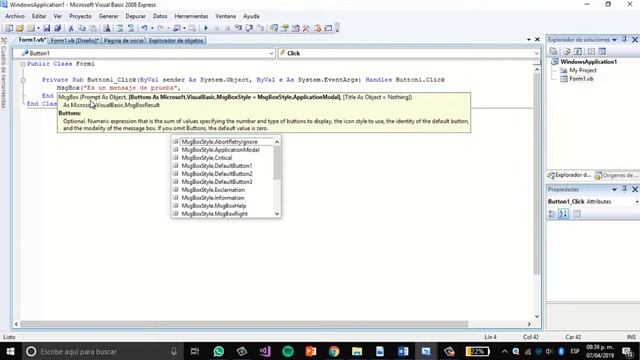This screenshot has height=360, width=640.
Task: Sort properties alphabetically icon
Action: coord(564,213)
